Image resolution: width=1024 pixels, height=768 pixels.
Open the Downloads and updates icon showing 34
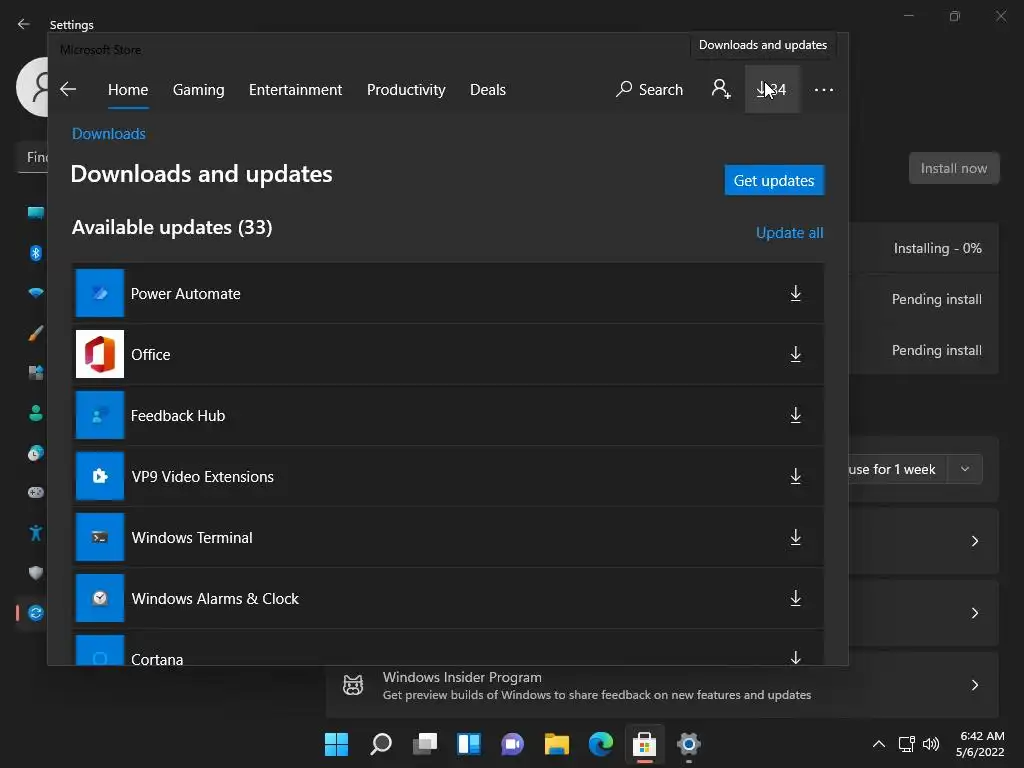pos(772,89)
